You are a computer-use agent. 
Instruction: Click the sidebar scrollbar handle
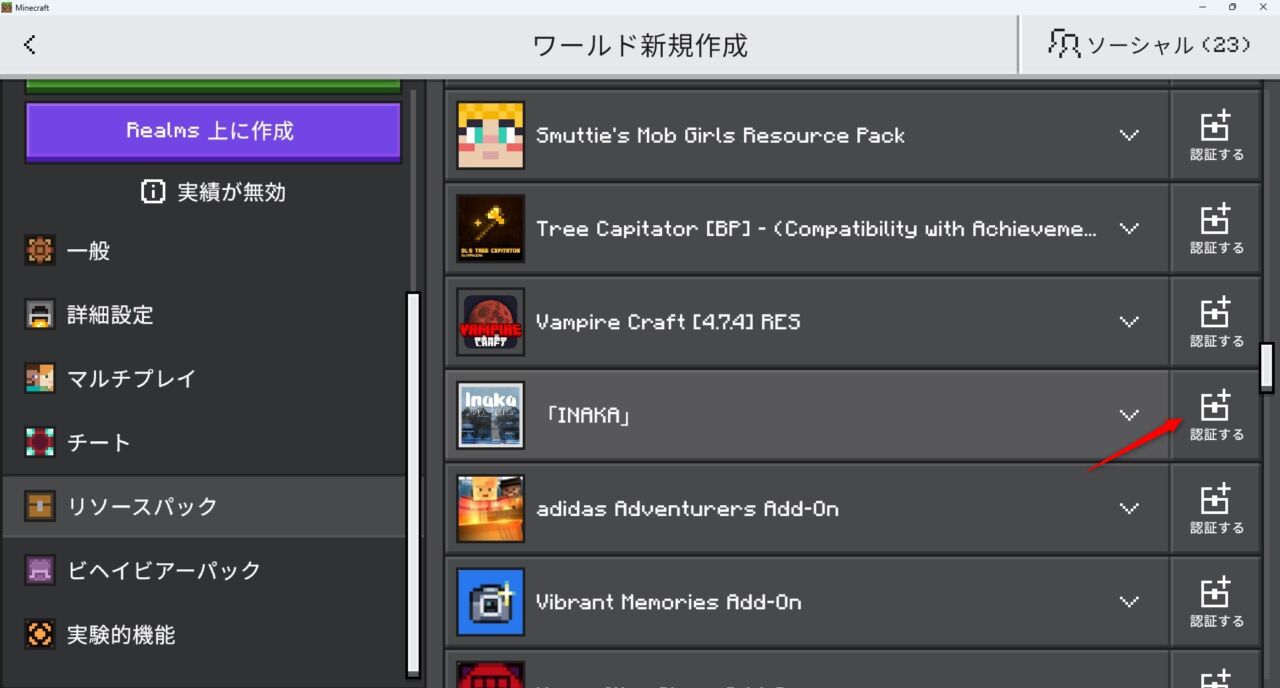413,484
